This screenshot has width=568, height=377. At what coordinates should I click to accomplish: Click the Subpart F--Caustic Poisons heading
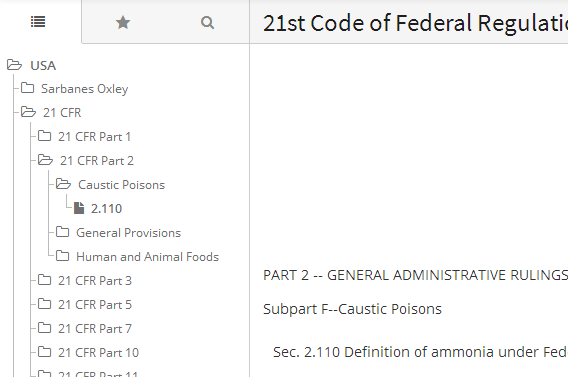coord(352,309)
